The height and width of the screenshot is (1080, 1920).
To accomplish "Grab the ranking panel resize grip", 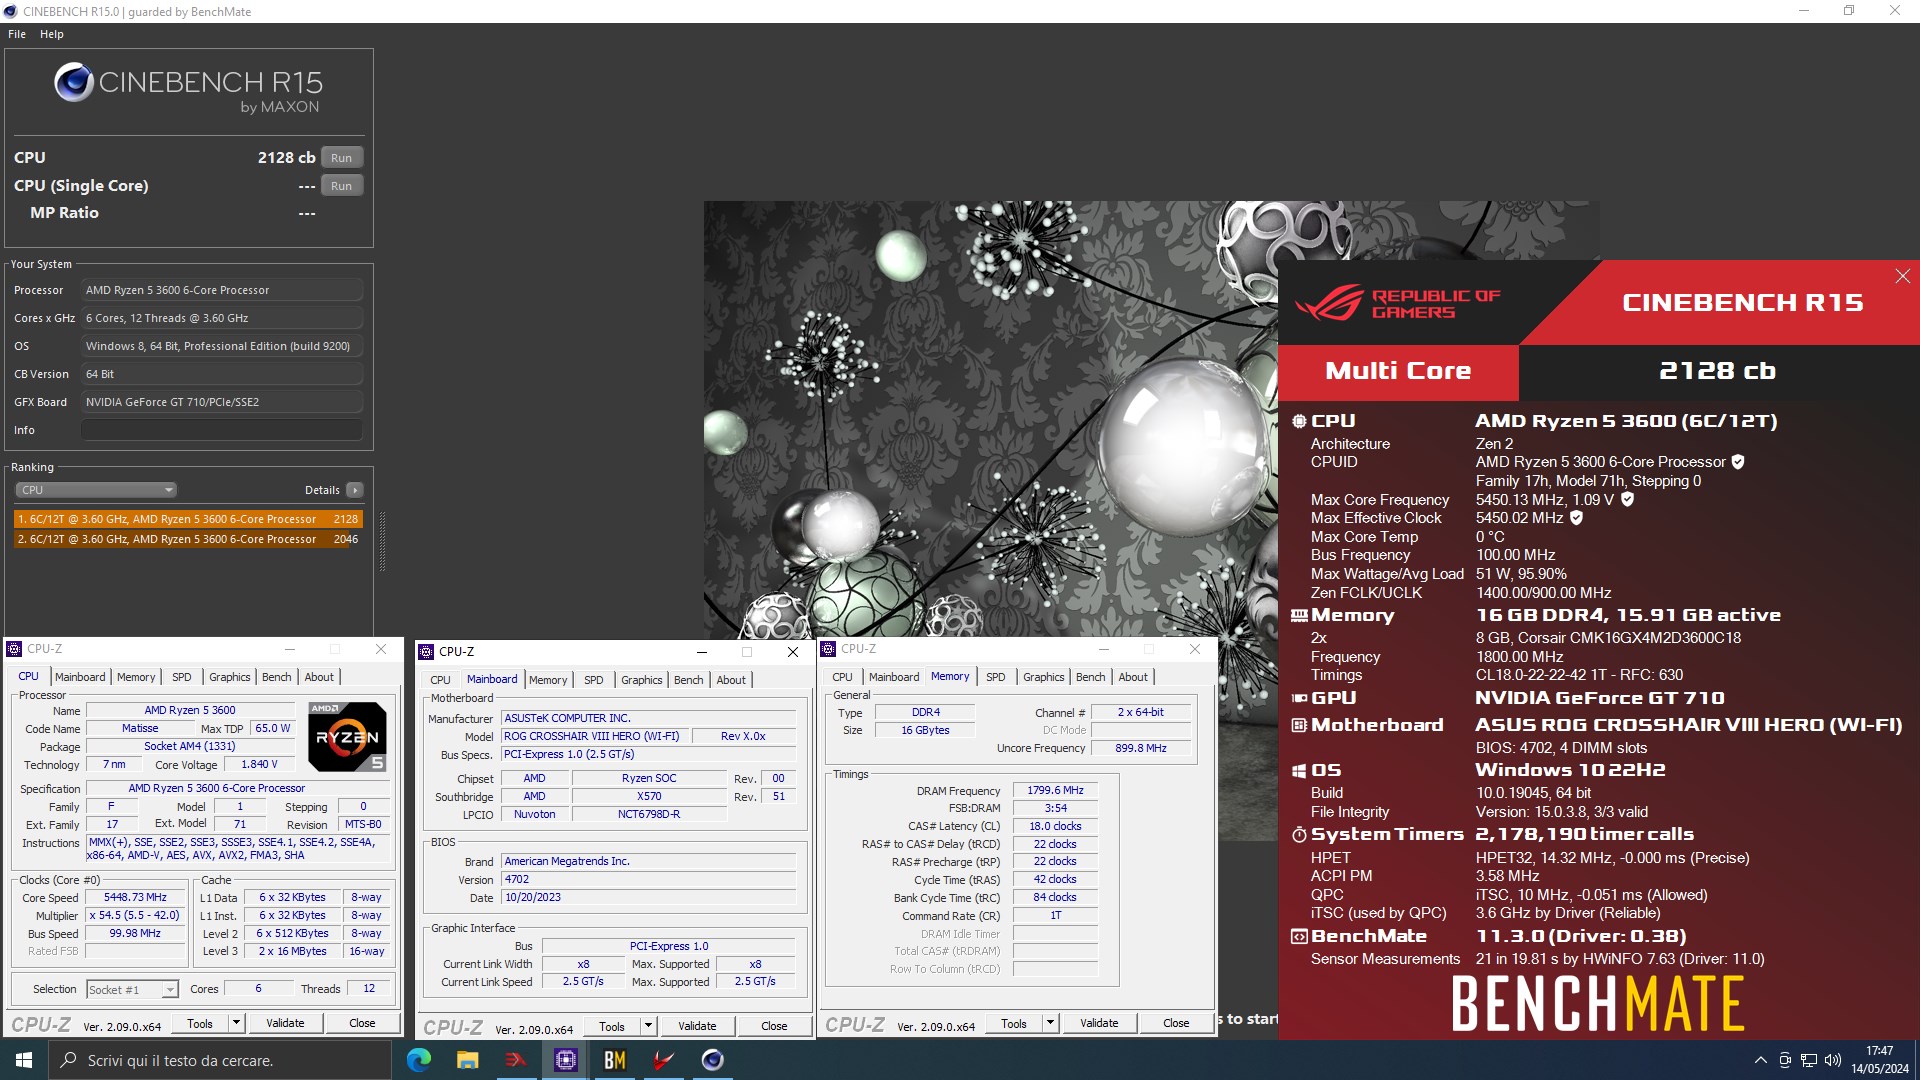I will tap(382, 541).
